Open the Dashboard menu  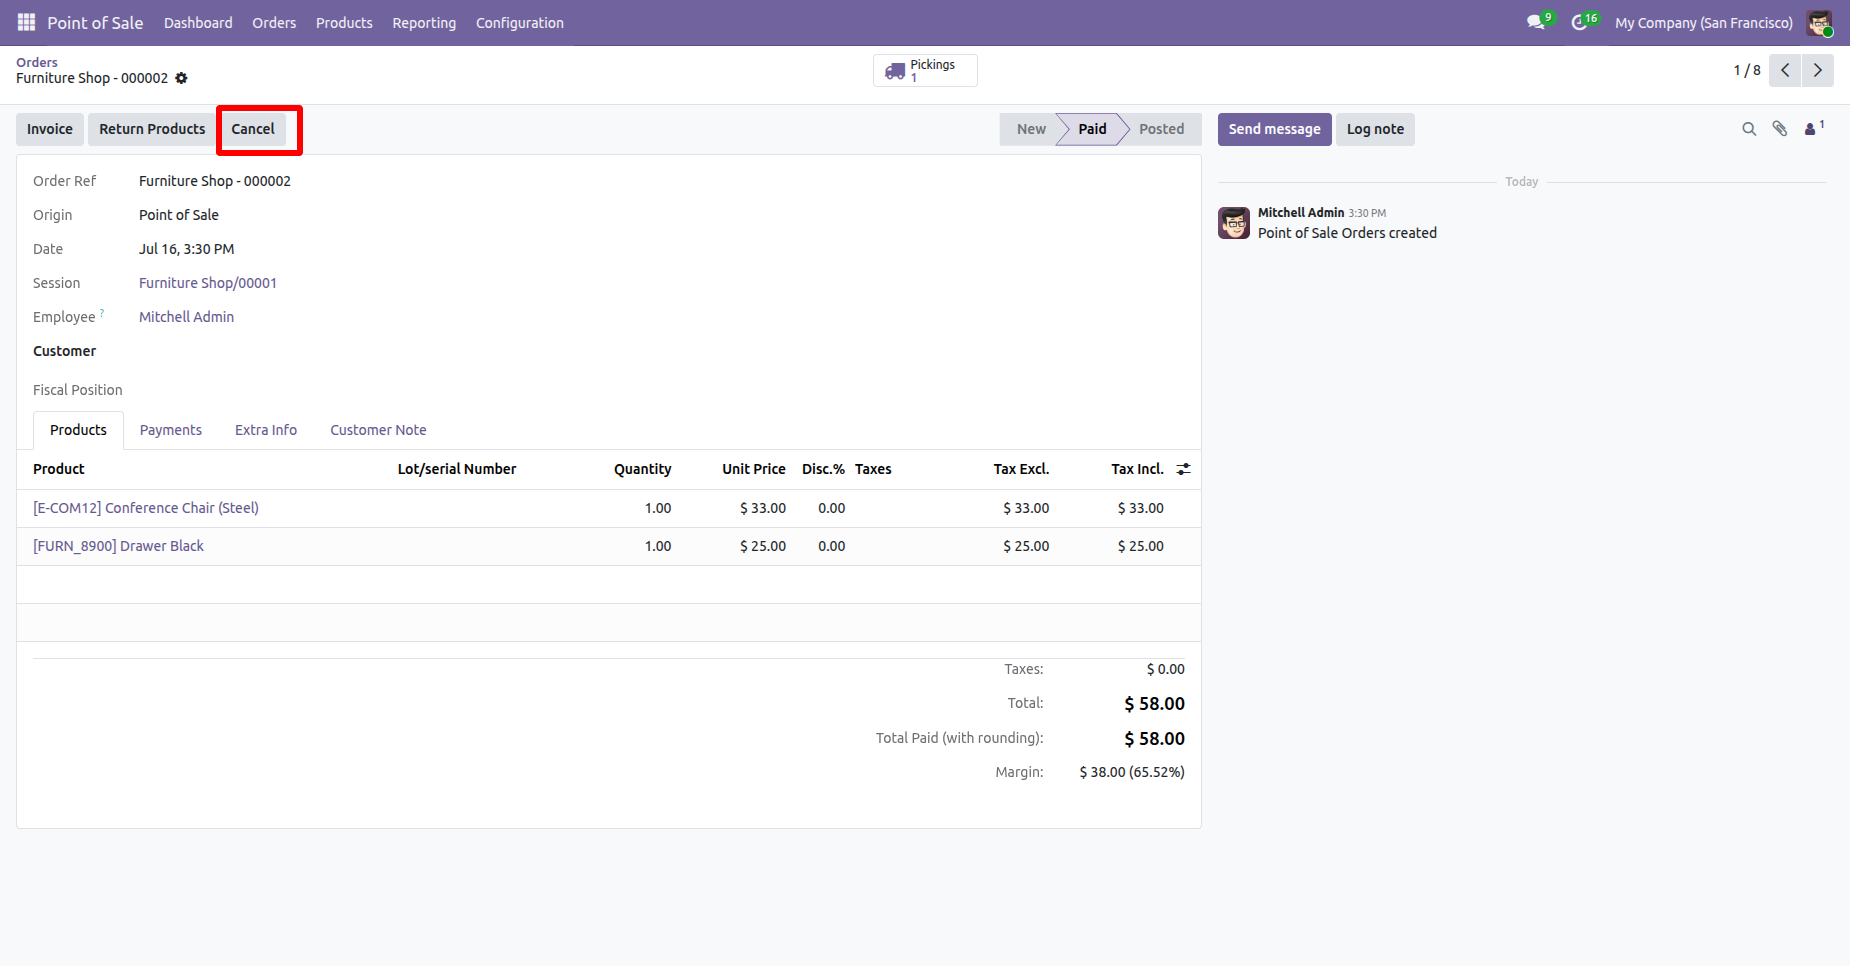[x=198, y=22]
